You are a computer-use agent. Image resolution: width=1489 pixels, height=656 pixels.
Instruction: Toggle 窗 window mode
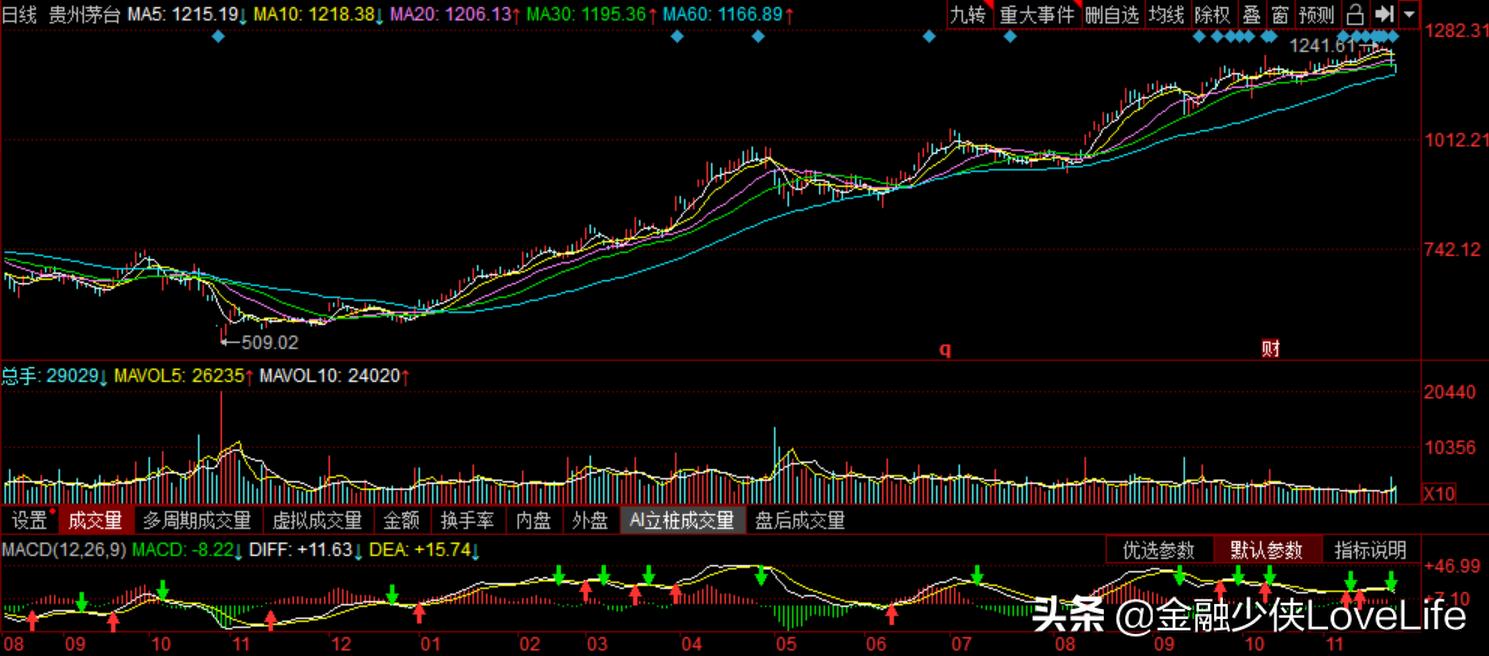coord(1280,15)
